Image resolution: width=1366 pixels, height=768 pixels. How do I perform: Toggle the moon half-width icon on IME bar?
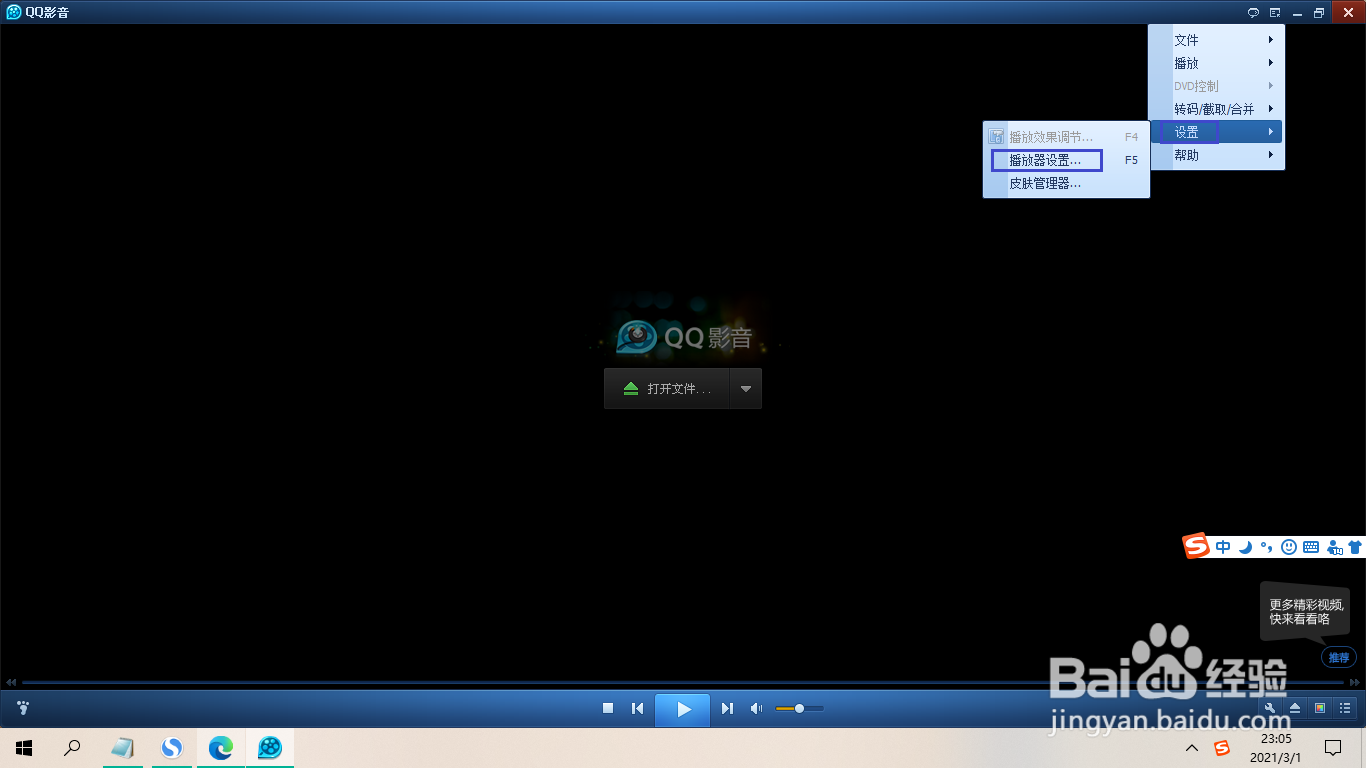pyautogui.click(x=1245, y=547)
